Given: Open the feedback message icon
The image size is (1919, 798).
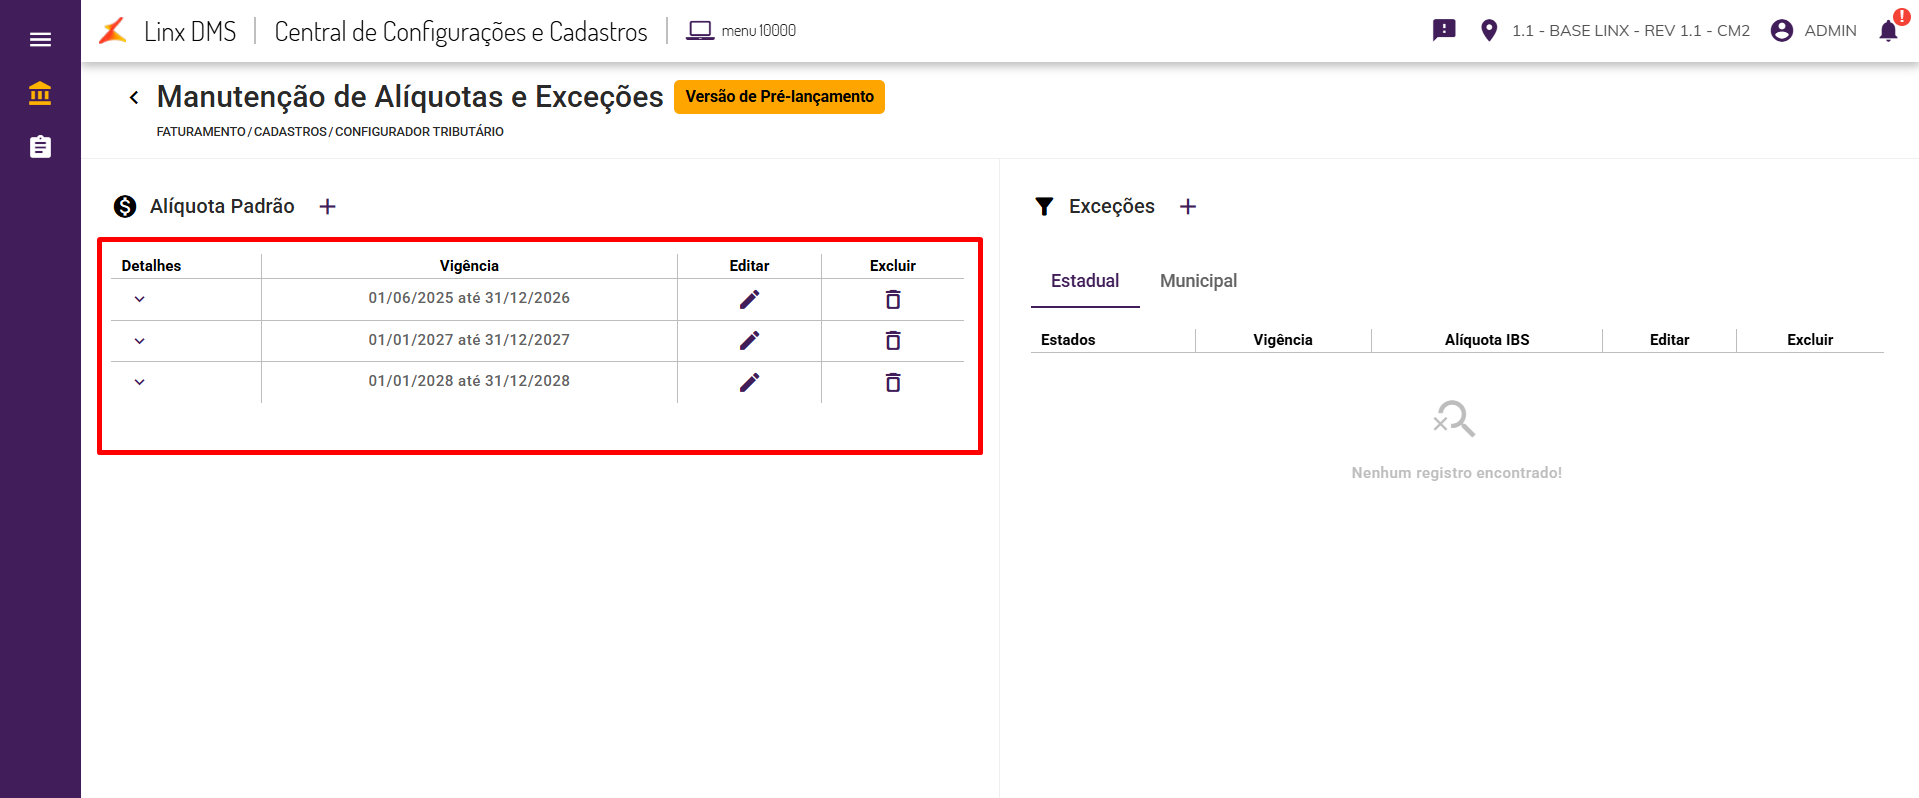Looking at the screenshot, I should [1444, 30].
